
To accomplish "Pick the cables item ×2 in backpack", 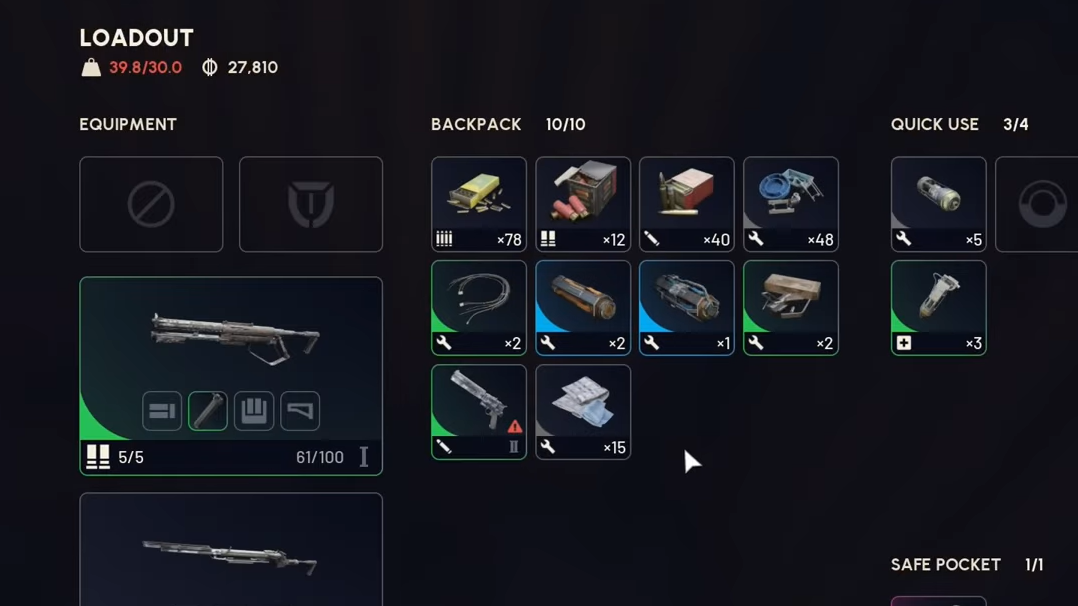I will 478,307.
